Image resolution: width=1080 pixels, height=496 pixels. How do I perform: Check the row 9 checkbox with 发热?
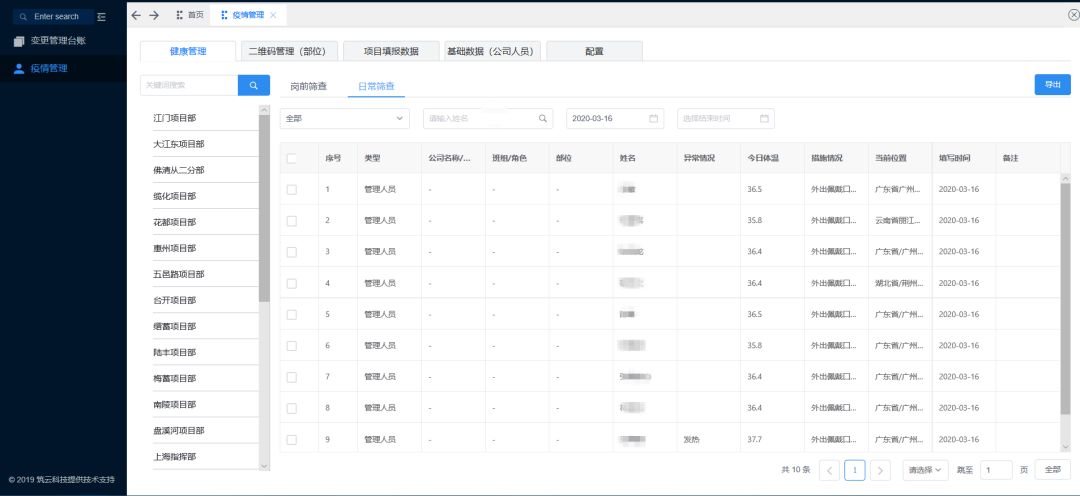291,440
